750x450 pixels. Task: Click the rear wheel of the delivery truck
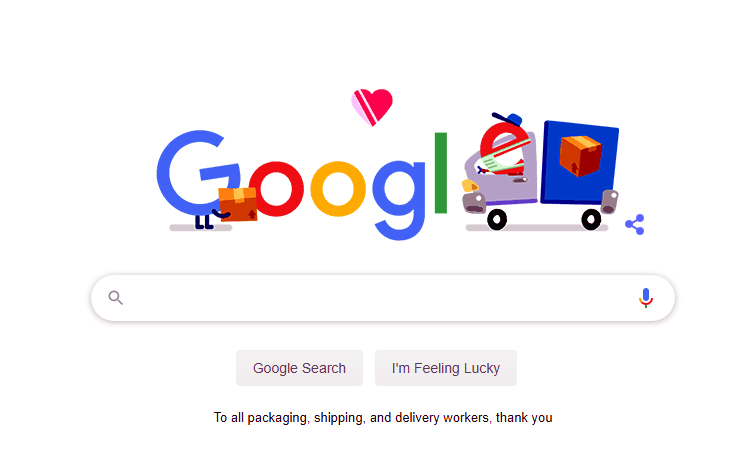(591, 220)
